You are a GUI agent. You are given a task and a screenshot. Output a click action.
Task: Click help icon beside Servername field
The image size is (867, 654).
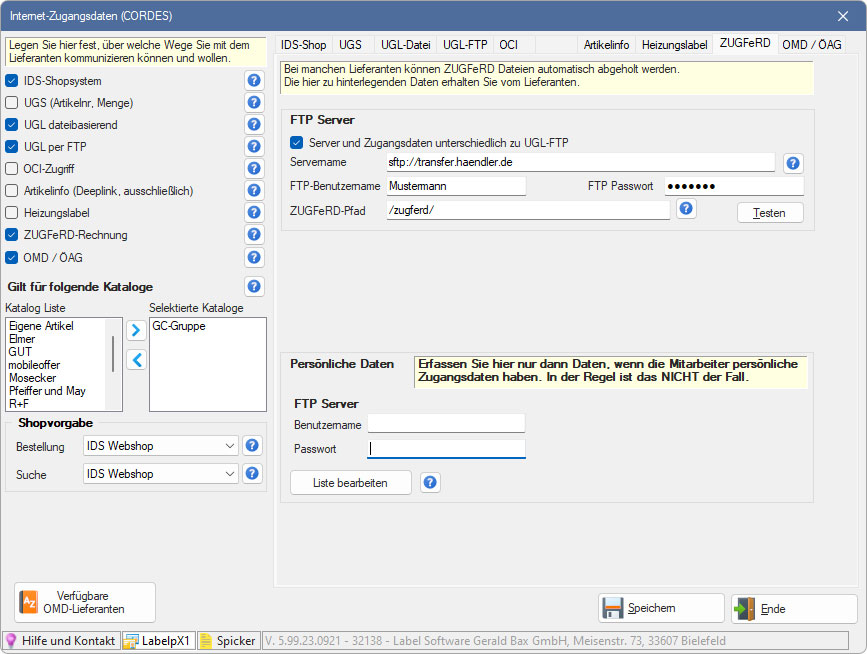pyautogui.click(x=793, y=163)
